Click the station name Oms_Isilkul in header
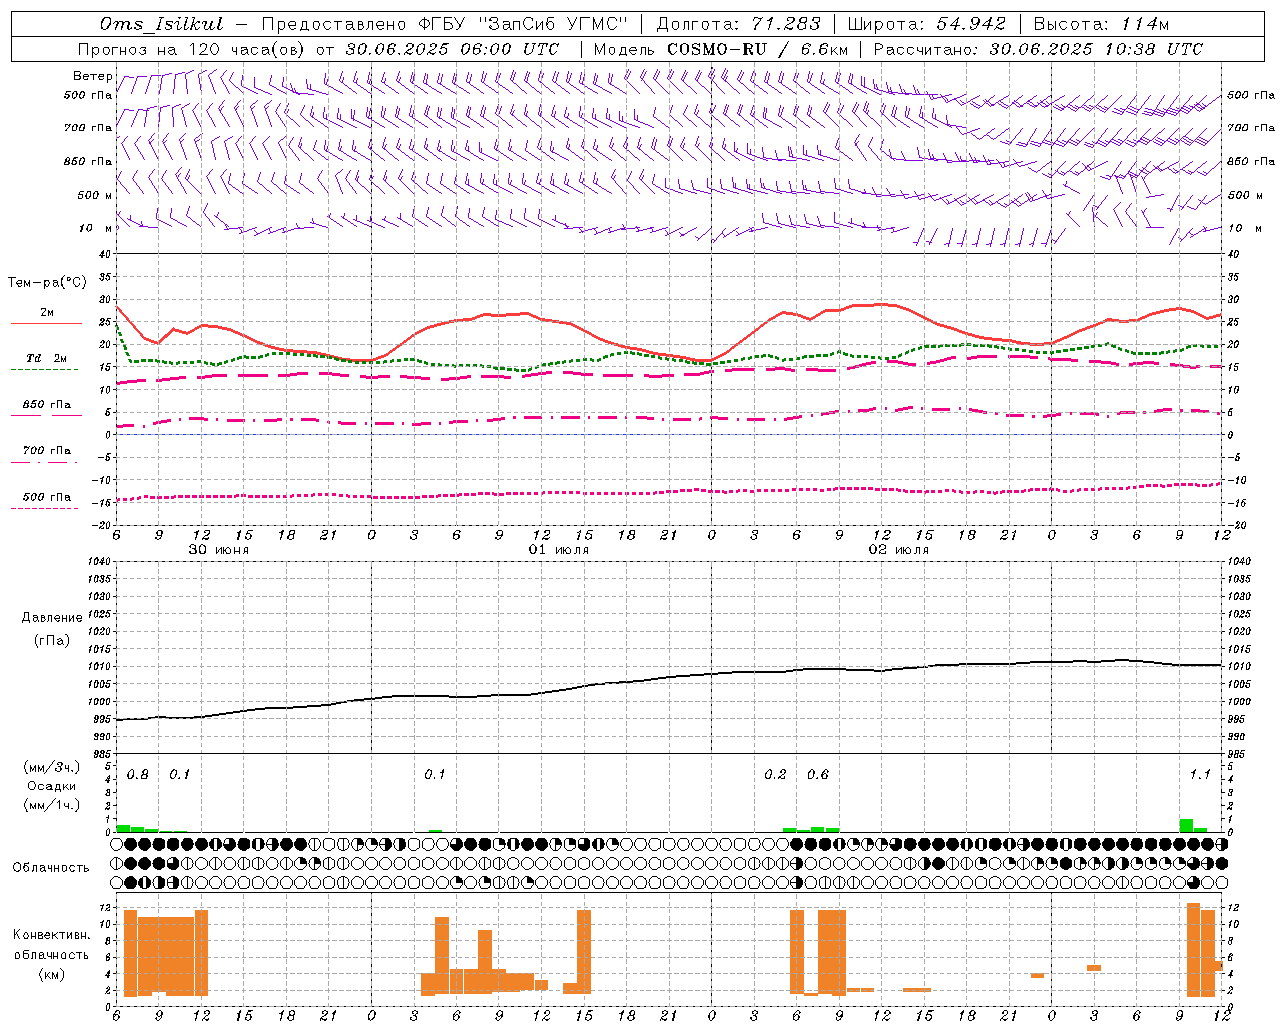Viewport: 1280px width, 1024px height. pos(163,24)
